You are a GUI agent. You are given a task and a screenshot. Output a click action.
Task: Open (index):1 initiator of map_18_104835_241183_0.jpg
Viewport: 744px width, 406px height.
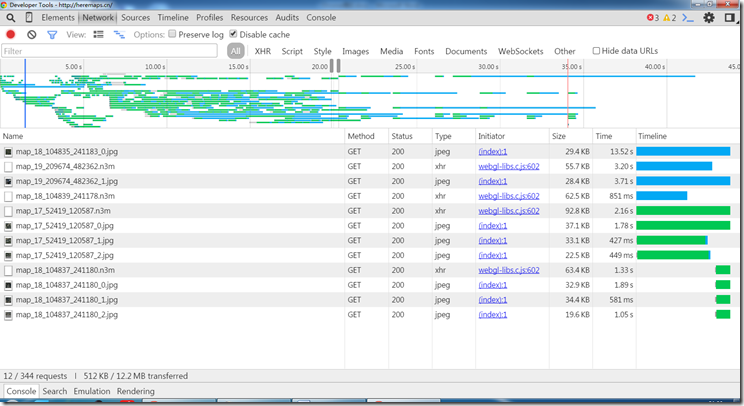tap(493, 152)
